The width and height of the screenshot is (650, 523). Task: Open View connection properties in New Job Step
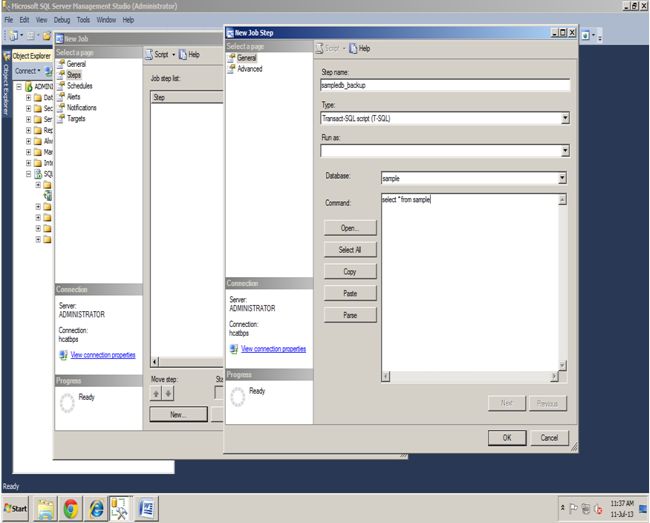point(273,349)
